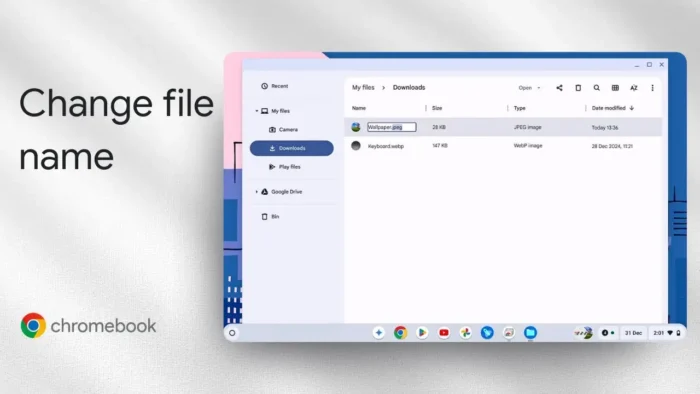Share the selected file
Screen dimensions: 700x394
point(559,88)
